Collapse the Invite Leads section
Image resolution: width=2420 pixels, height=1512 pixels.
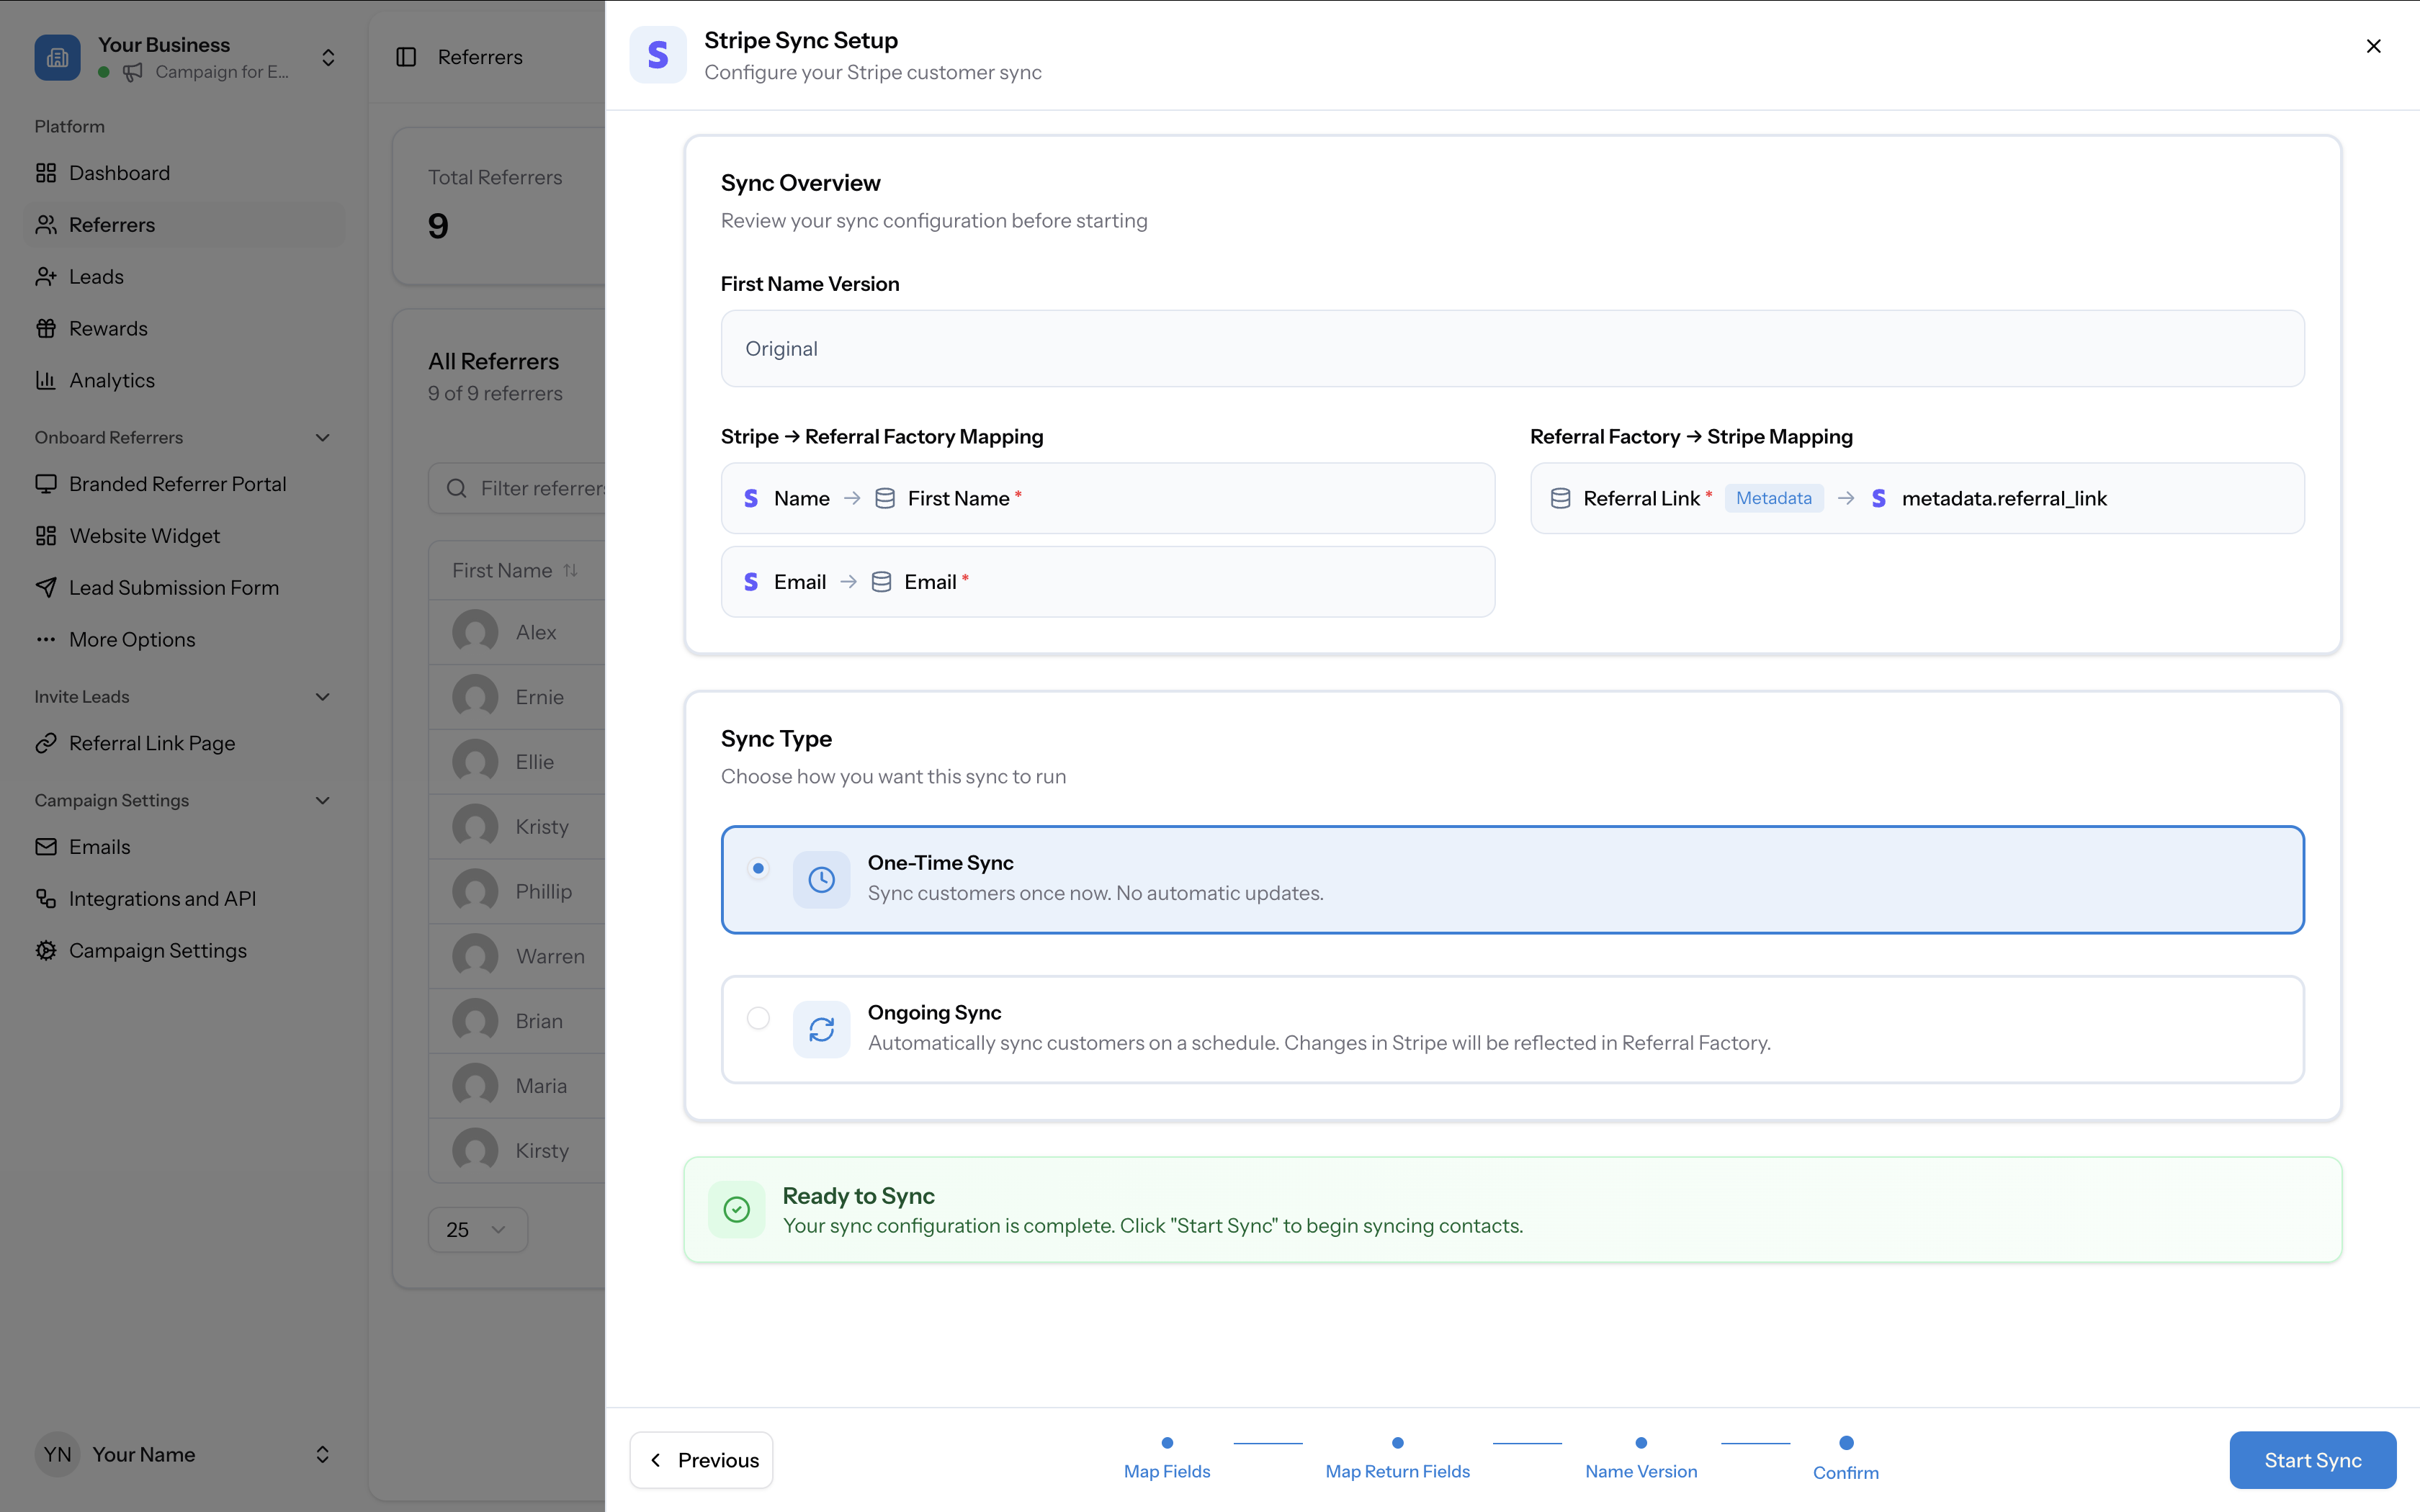[x=322, y=696]
